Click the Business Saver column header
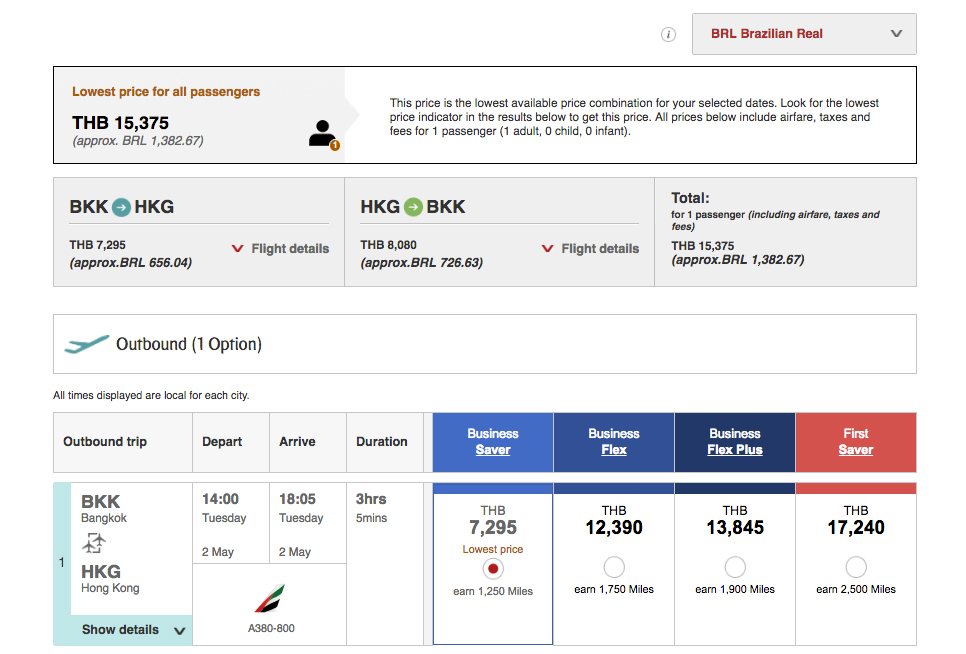Viewport: 966px width, 654px height. click(x=492, y=442)
